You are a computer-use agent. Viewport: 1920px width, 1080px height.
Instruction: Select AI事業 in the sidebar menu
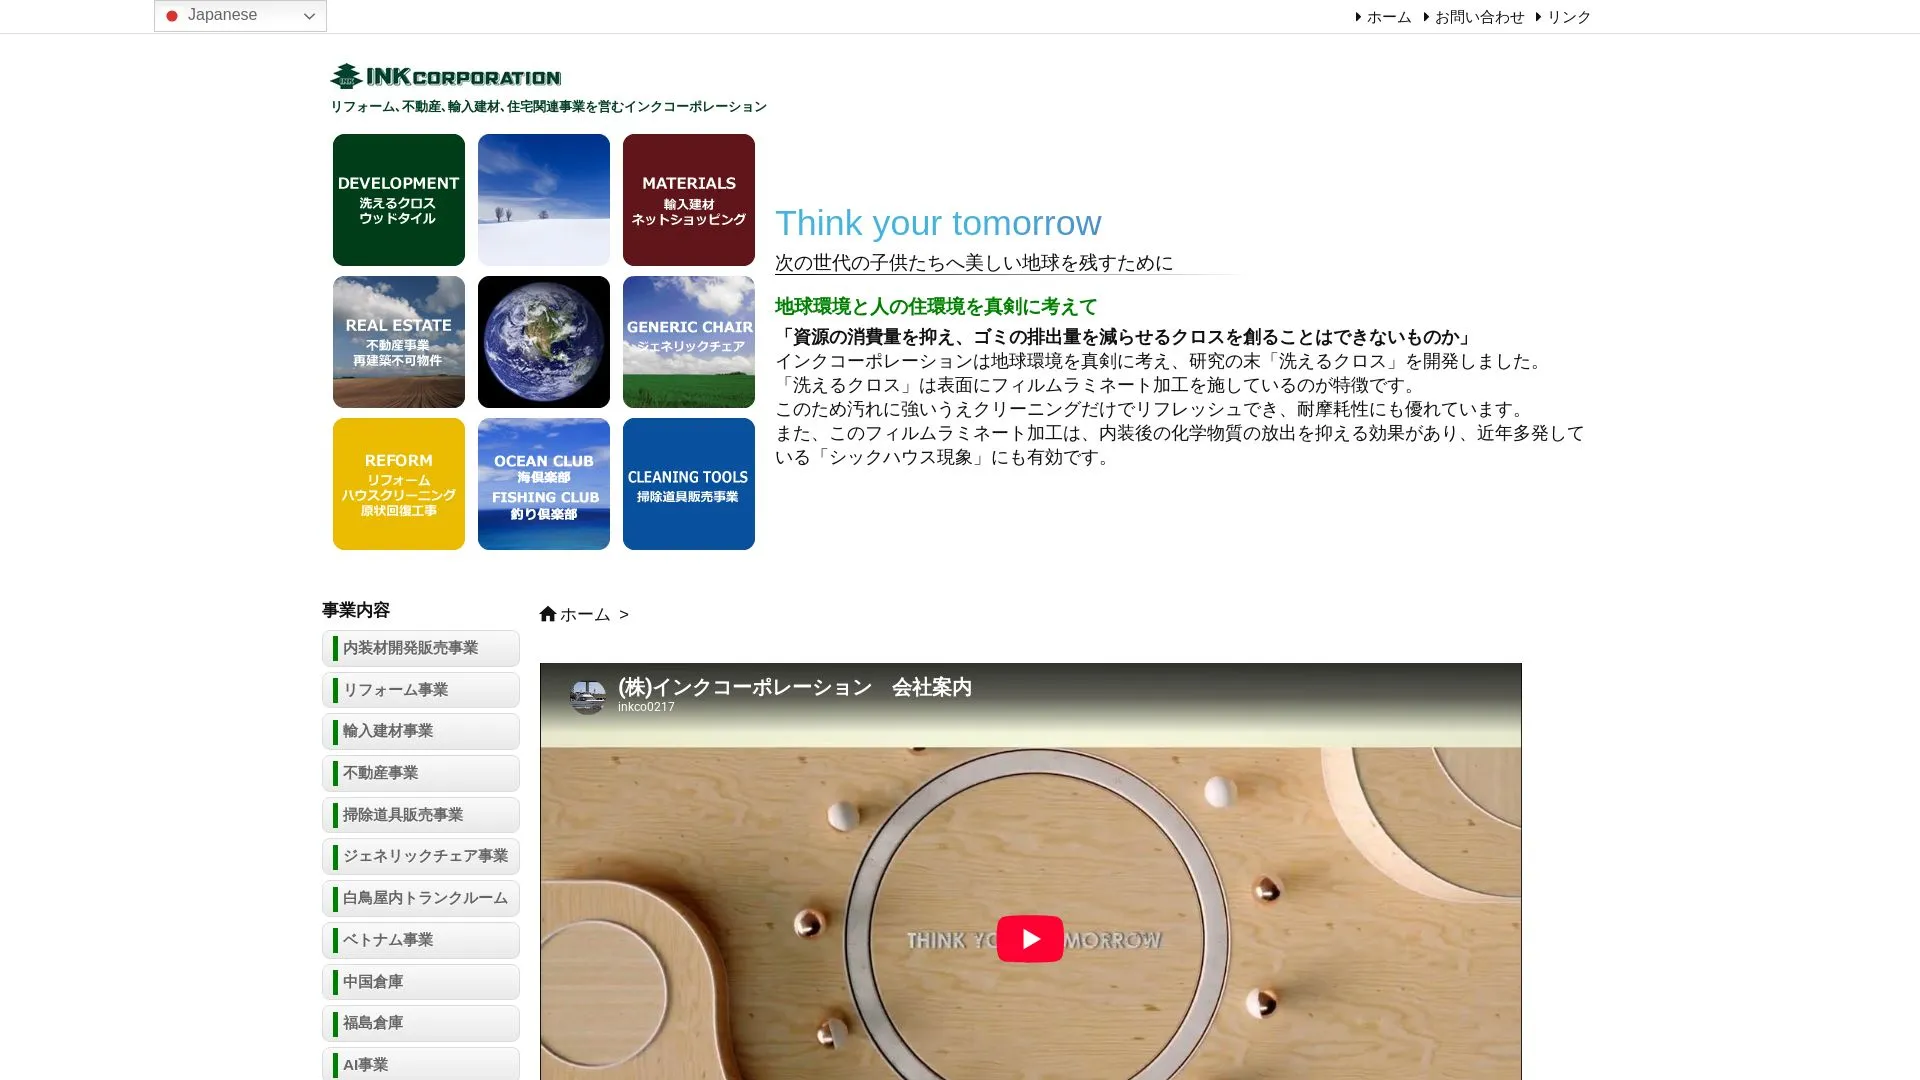[421, 1064]
